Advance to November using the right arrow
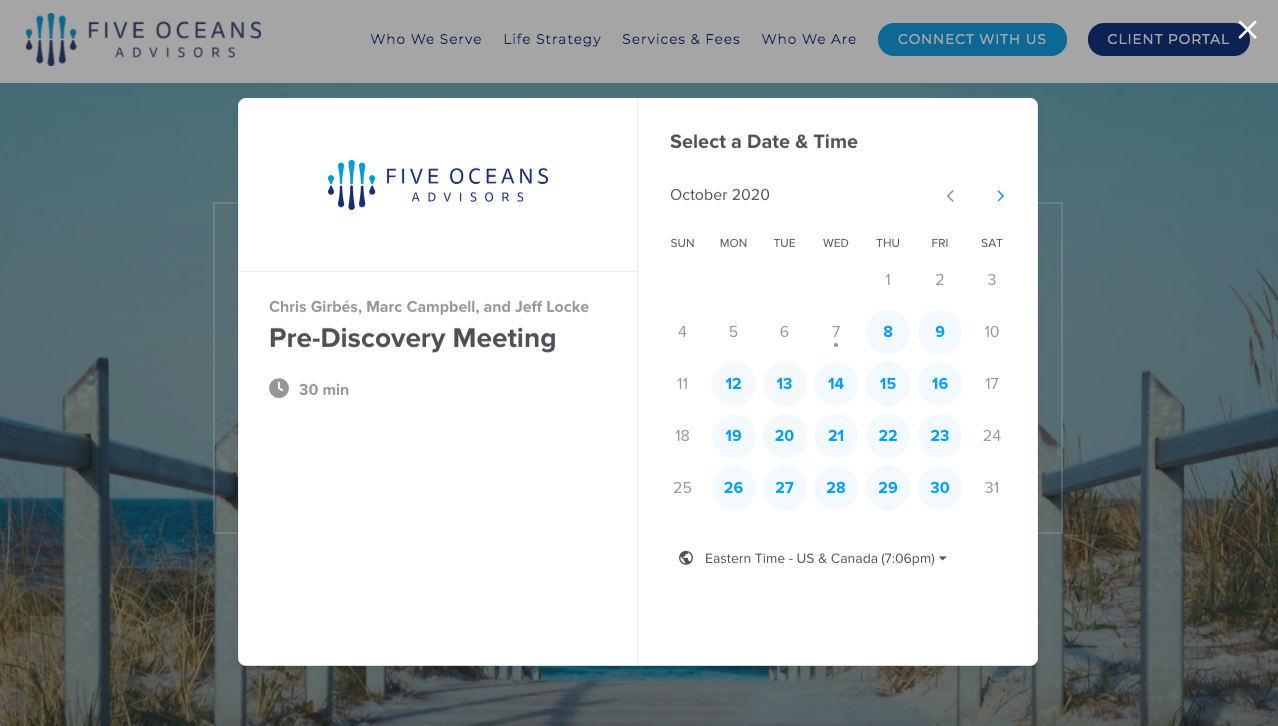 (1000, 196)
